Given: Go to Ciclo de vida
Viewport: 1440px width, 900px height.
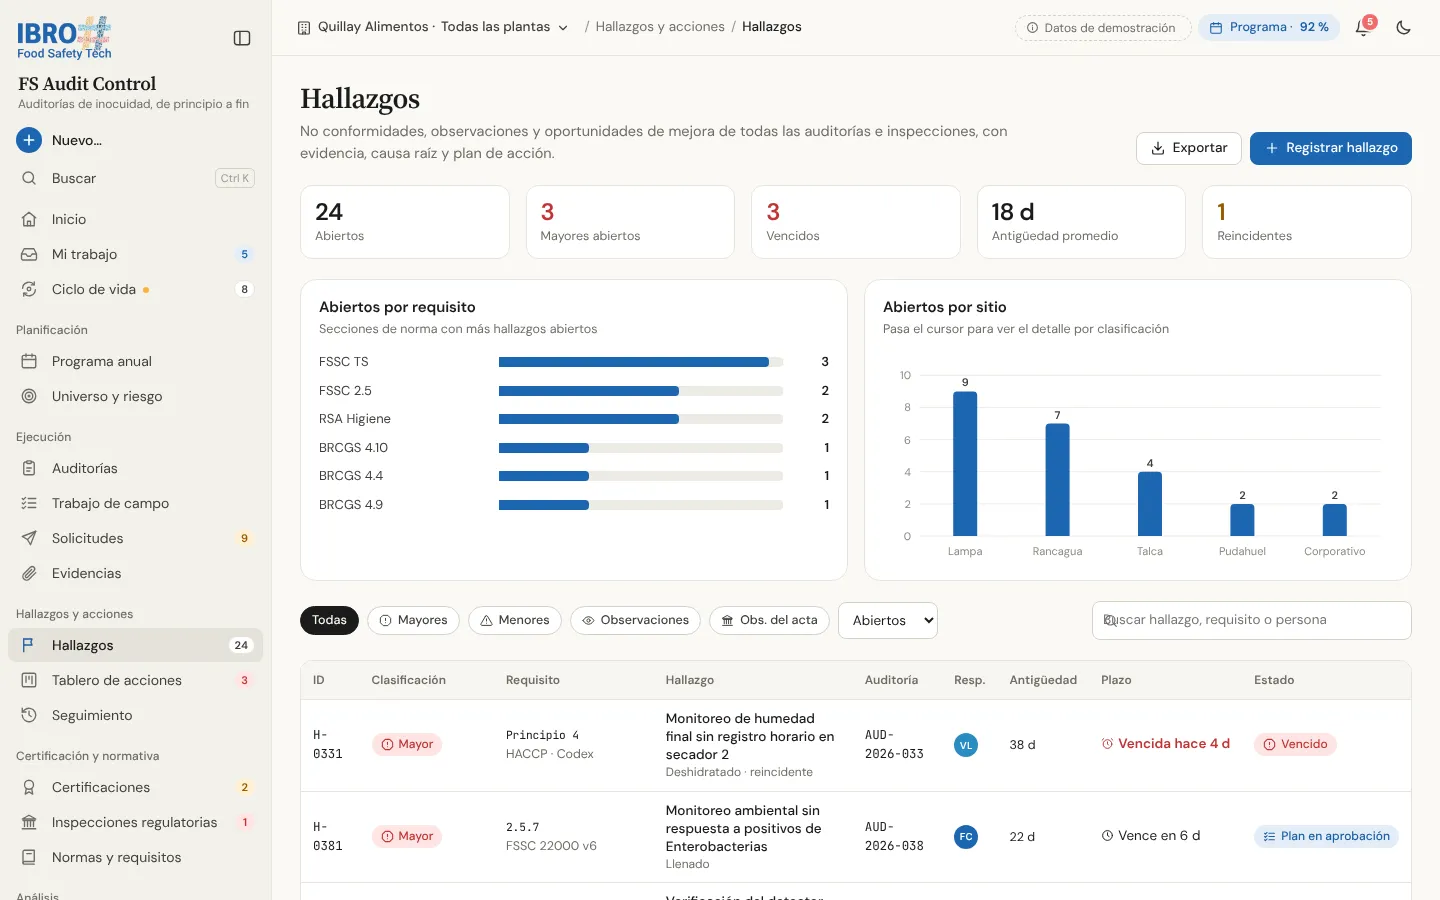Looking at the screenshot, I should [135, 289].
